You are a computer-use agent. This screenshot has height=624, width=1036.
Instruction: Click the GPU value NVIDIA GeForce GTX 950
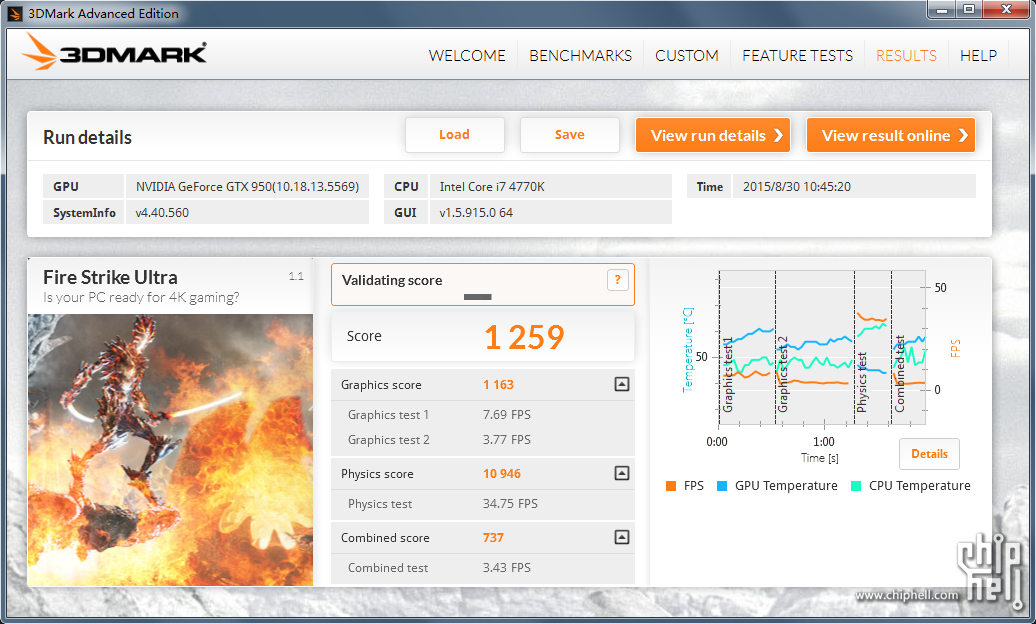(x=247, y=186)
